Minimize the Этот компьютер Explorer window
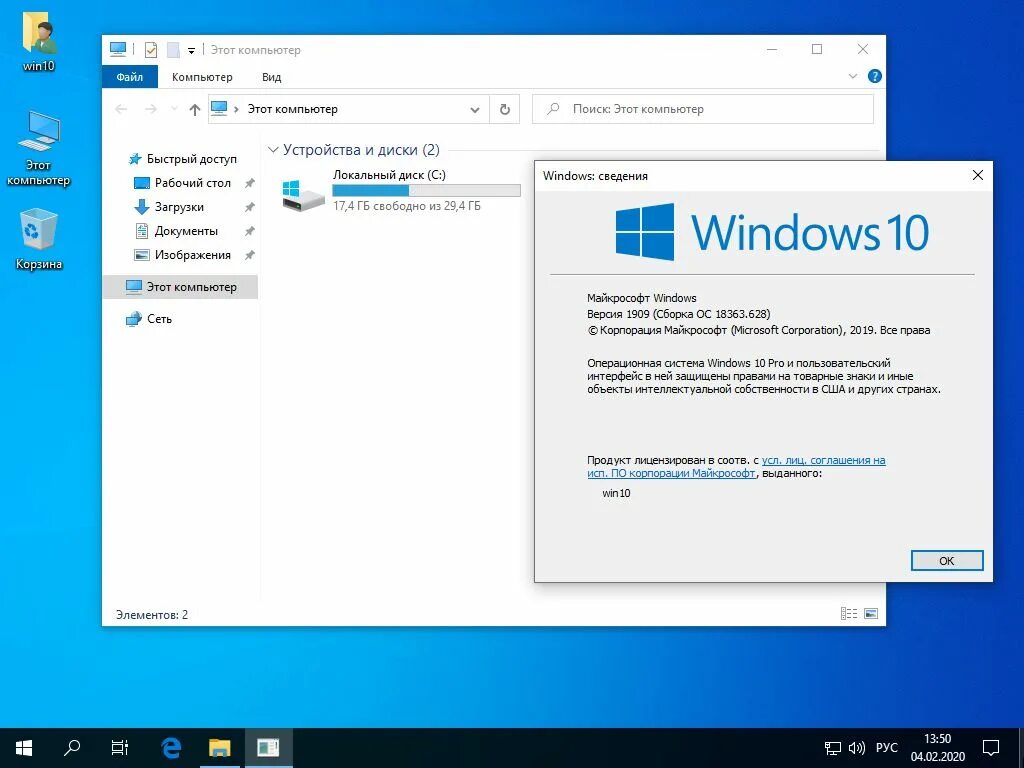Screen dimensions: 1024x768 click(773, 50)
